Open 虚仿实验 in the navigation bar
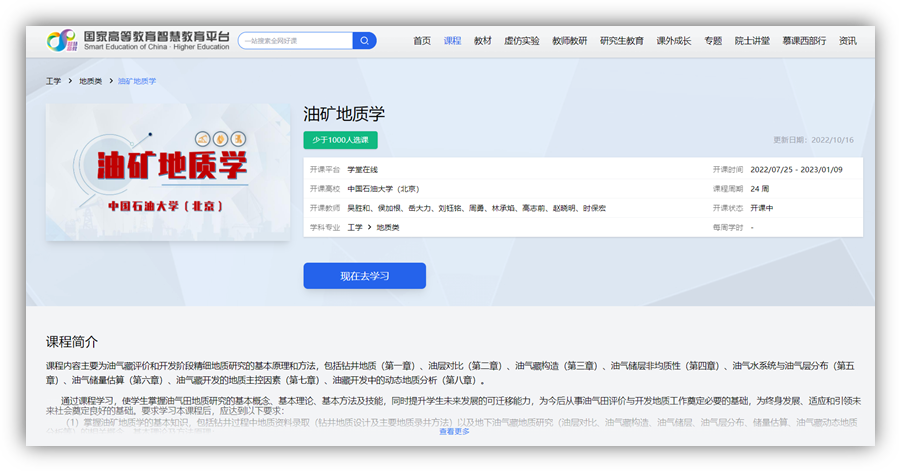The width and height of the screenshot is (899, 471). click(x=521, y=41)
